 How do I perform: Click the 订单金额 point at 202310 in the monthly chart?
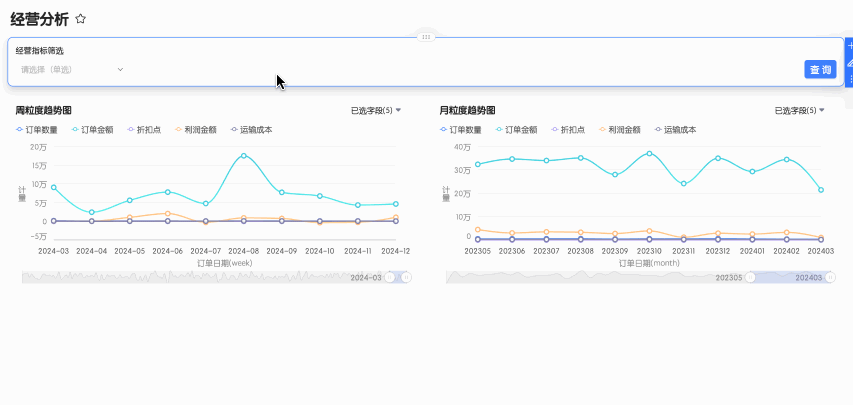pyautogui.click(x=649, y=154)
